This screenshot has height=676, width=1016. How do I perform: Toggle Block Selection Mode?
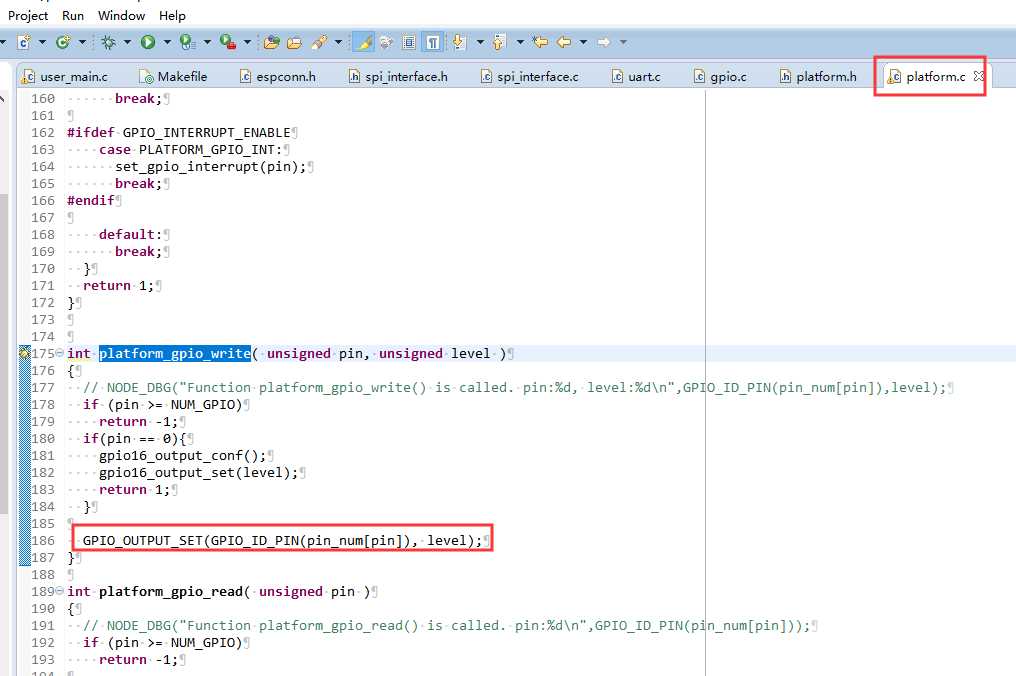pos(409,42)
